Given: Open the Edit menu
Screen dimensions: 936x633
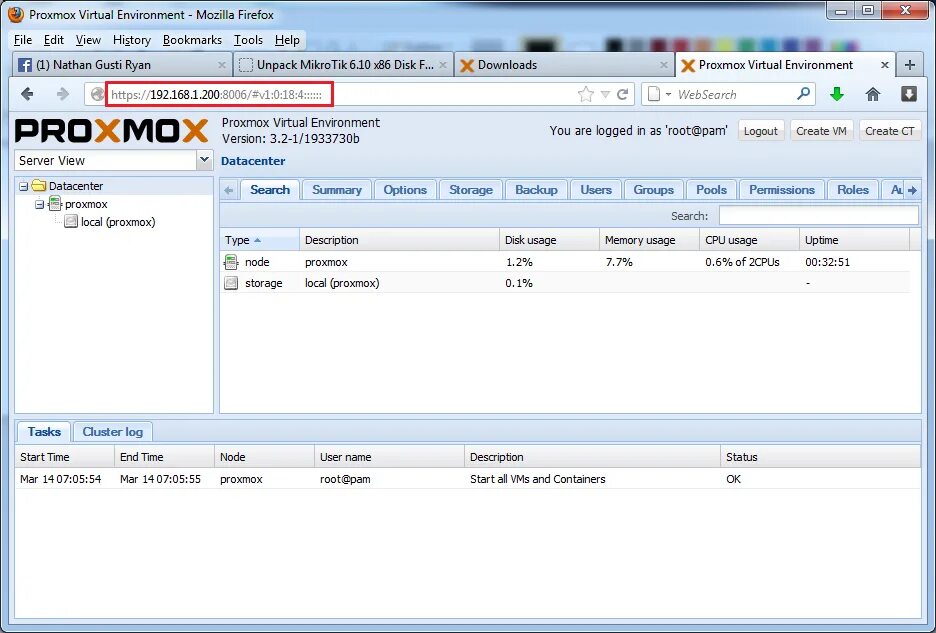Looking at the screenshot, I should point(54,40).
